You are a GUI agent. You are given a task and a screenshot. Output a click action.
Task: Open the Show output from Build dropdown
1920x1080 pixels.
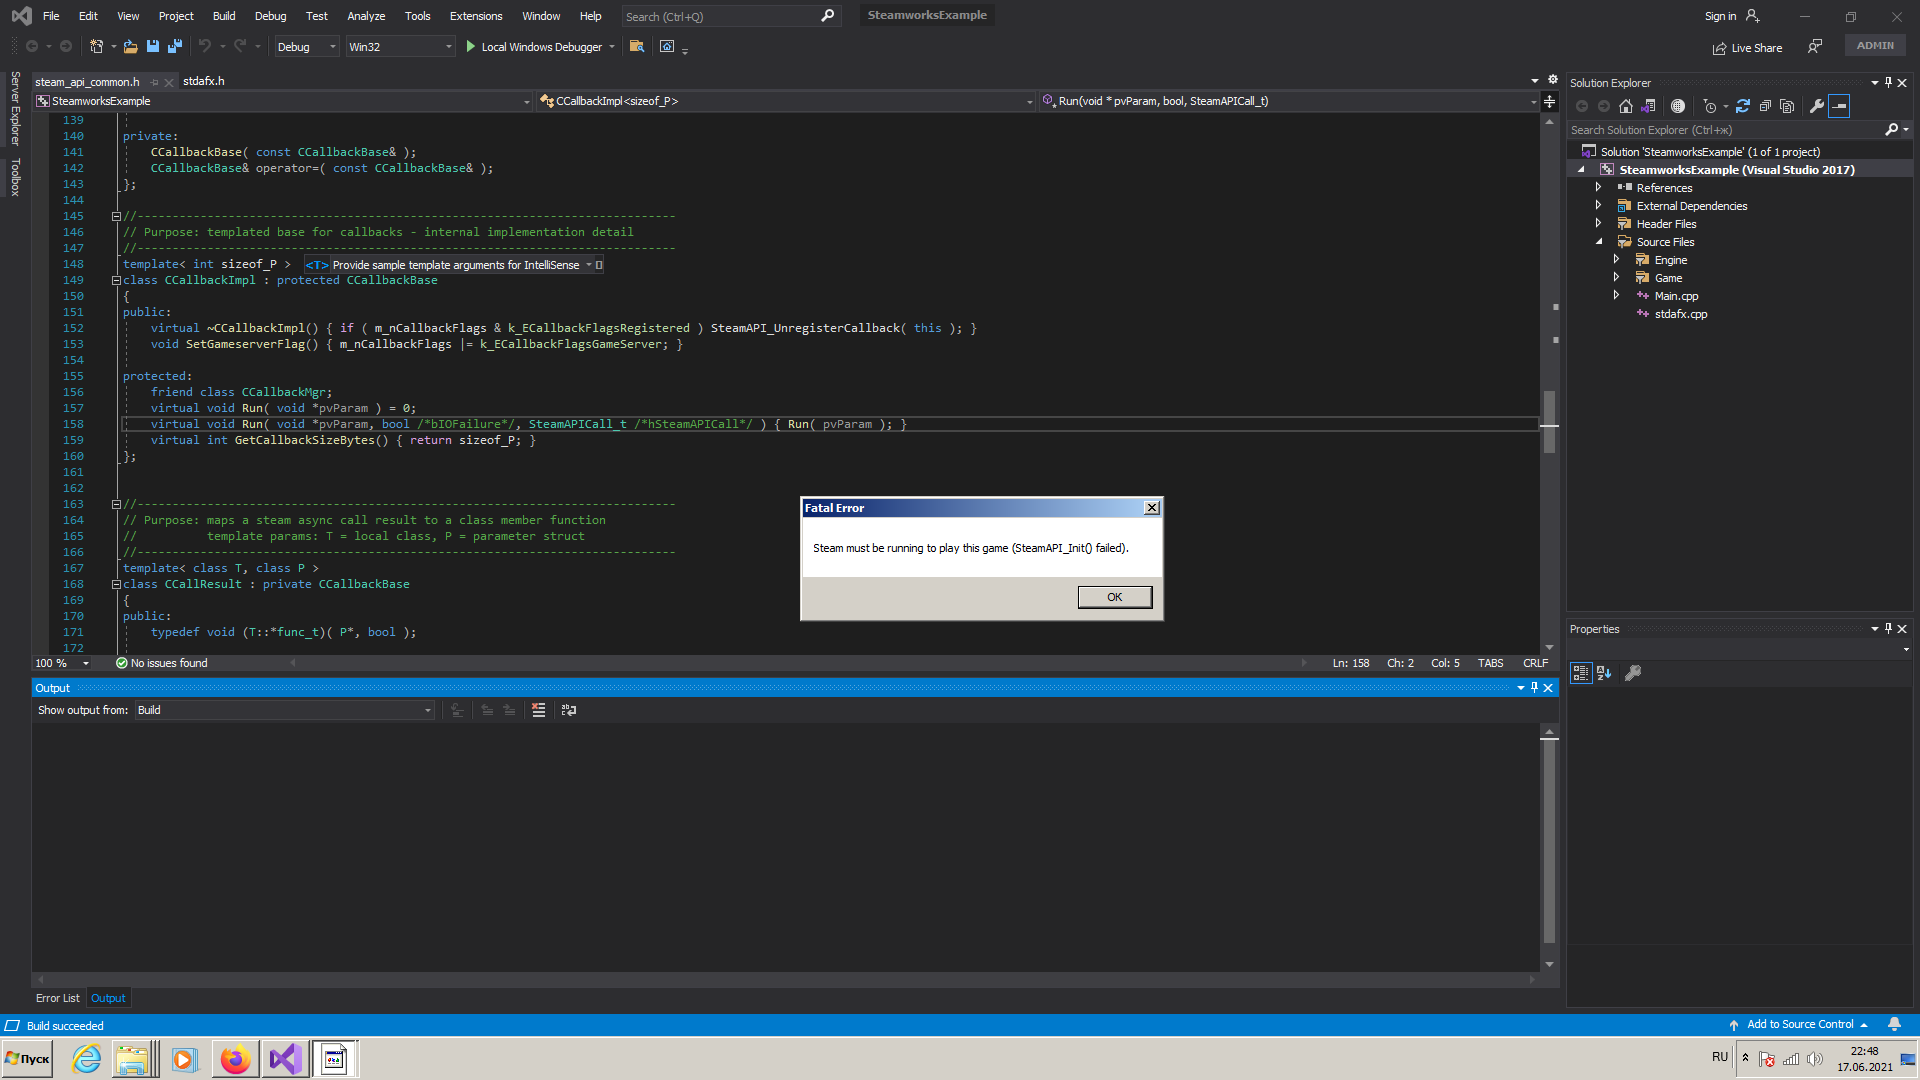coord(285,710)
